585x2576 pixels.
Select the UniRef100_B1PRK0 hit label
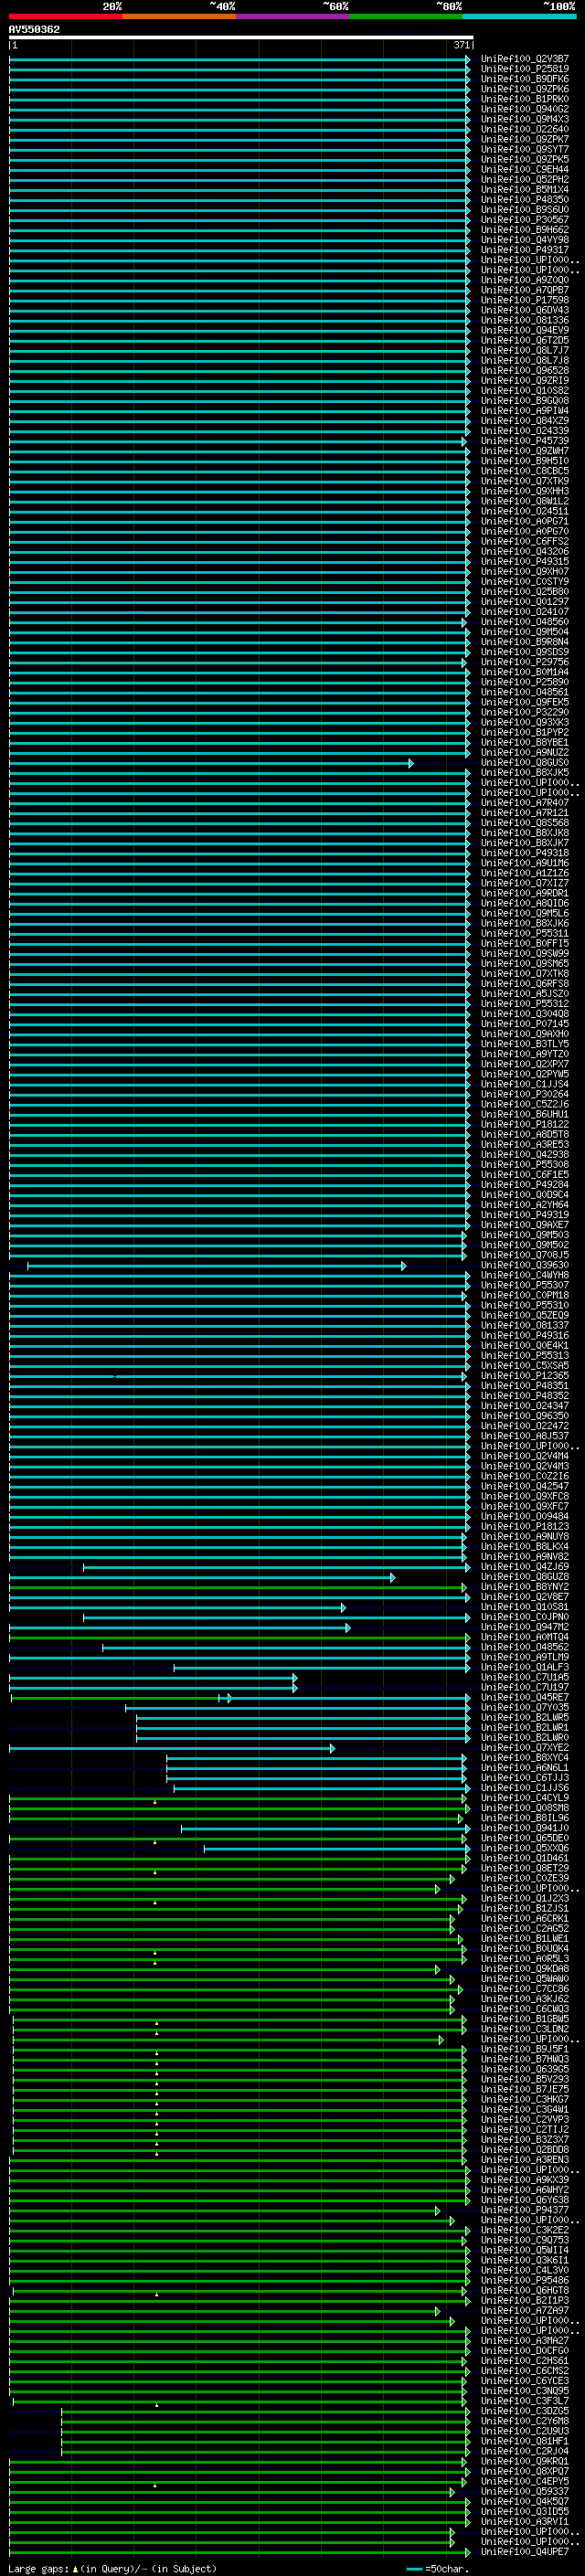(525, 99)
